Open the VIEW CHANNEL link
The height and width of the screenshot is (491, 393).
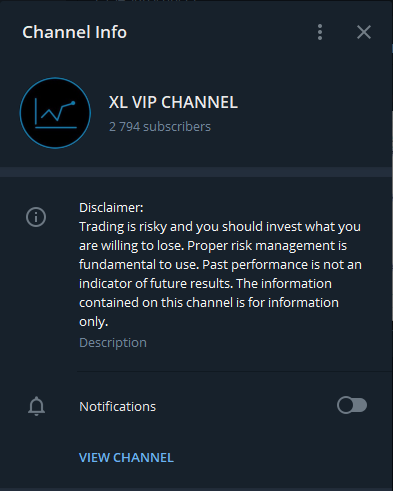126,458
